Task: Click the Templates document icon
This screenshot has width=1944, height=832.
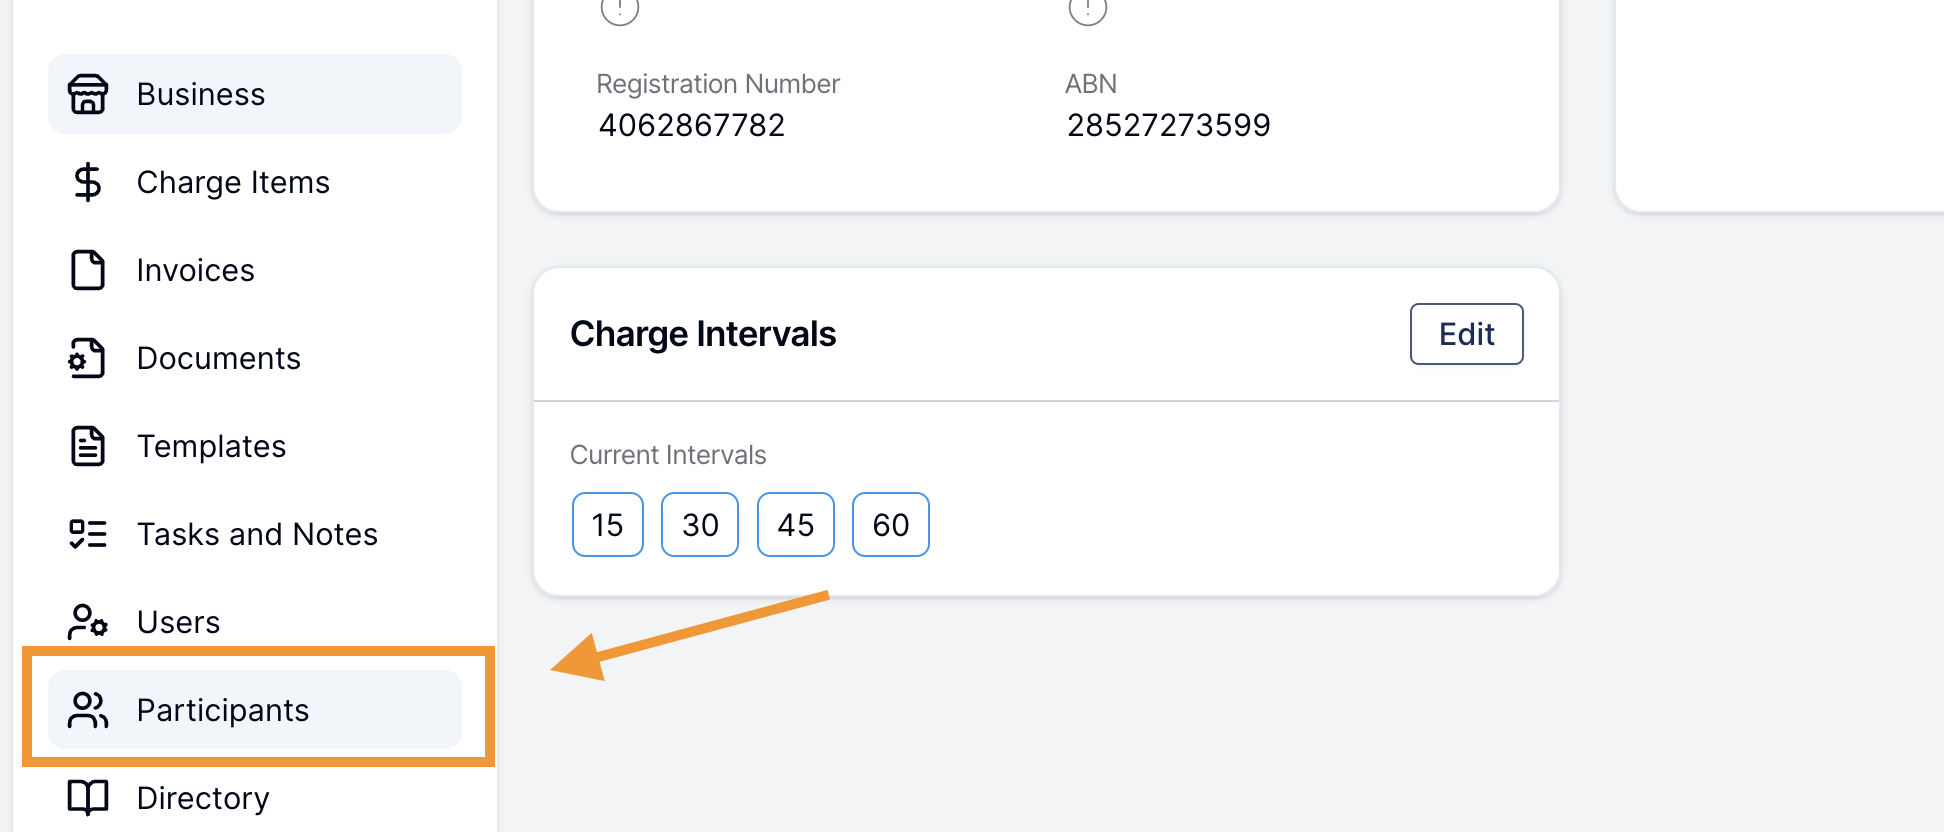Action: click(x=88, y=446)
